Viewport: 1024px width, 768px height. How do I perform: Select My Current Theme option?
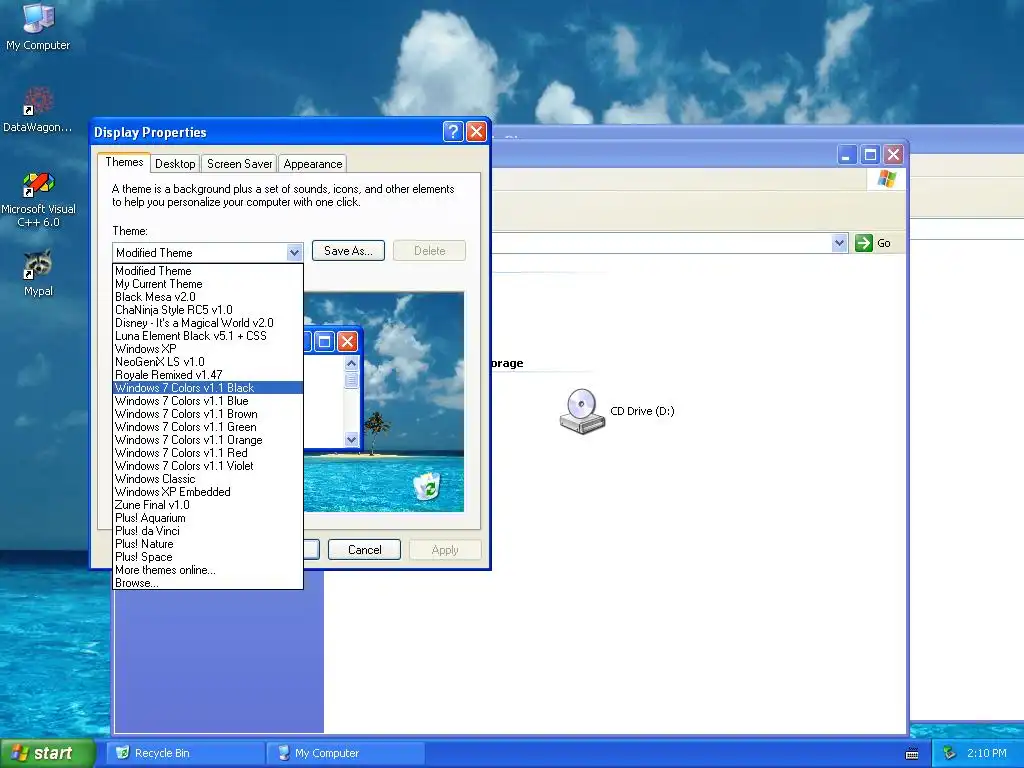point(208,284)
